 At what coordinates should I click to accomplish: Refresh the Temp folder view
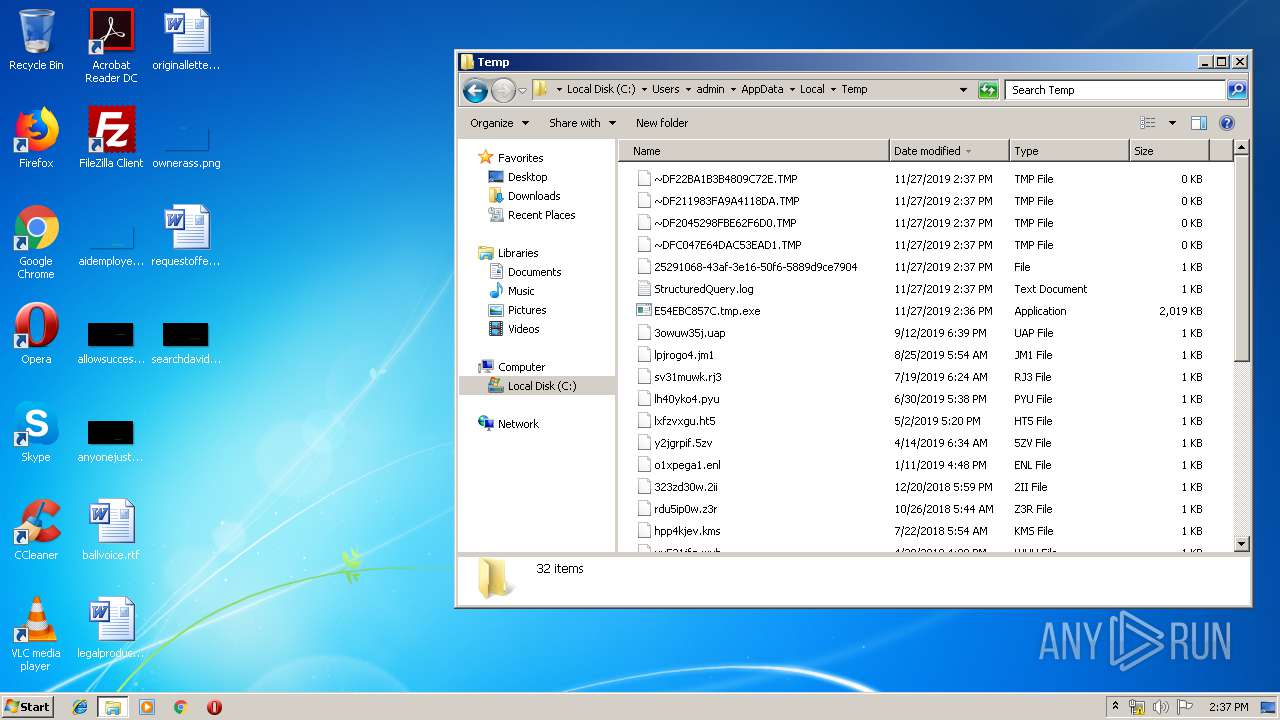point(988,90)
